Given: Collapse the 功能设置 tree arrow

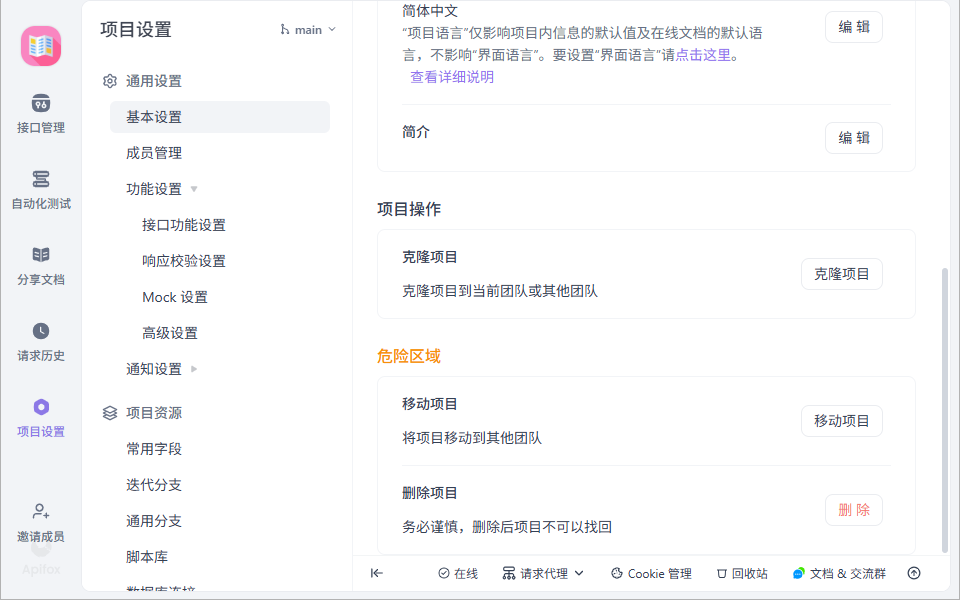Looking at the screenshot, I should click(194, 189).
